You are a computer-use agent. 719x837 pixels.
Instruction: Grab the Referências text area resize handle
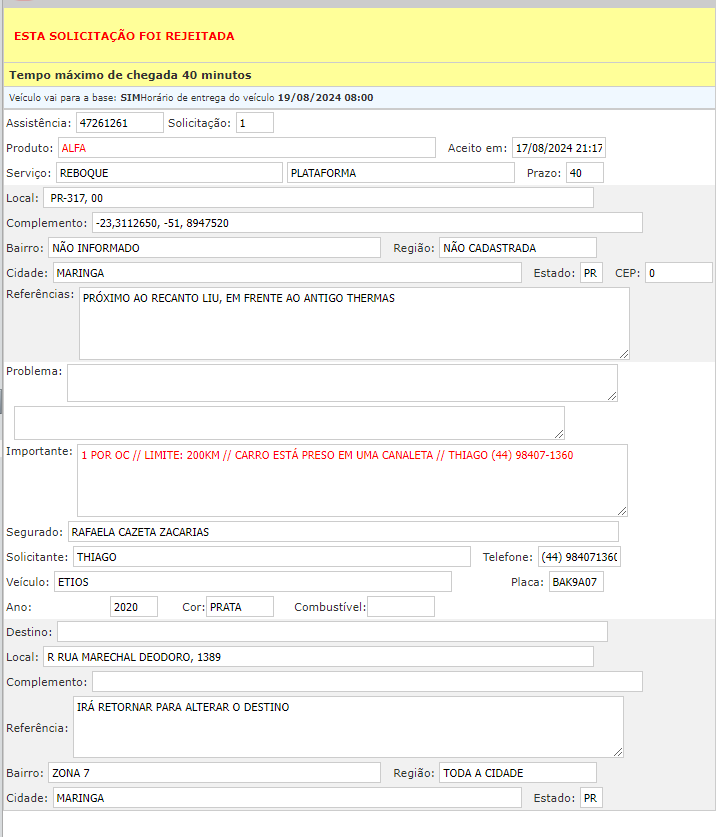(x=623, y=353)
